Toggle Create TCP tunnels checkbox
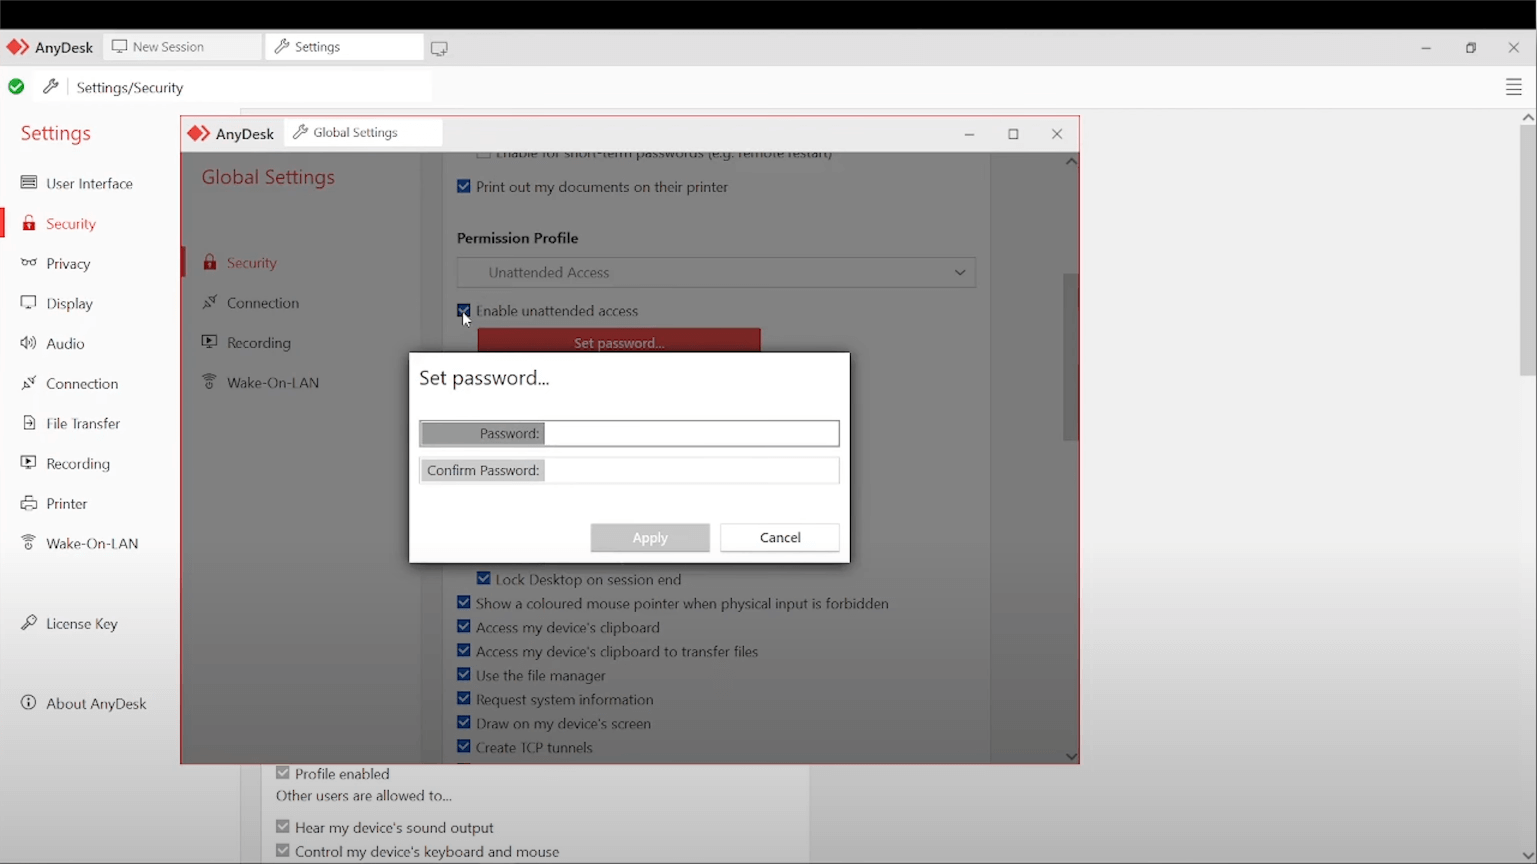The image size is (1537, 864). [x=463, y=747]
